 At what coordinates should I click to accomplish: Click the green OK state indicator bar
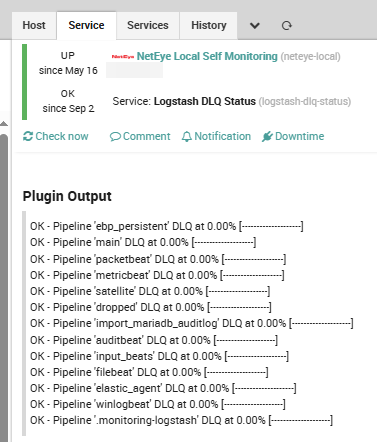click(x=24, y=82)
